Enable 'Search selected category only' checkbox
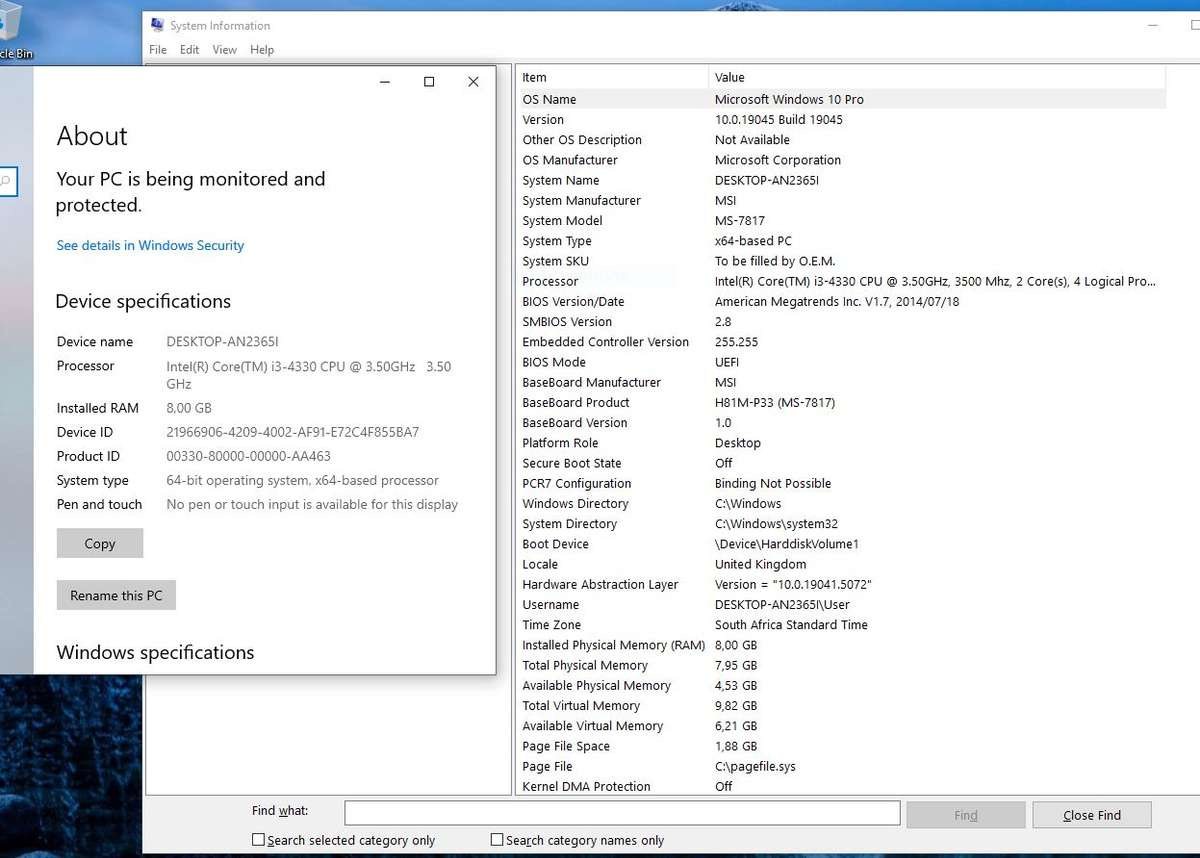Screen dimensions: 1200x858 pyautogui.click(x=259, y=840)
